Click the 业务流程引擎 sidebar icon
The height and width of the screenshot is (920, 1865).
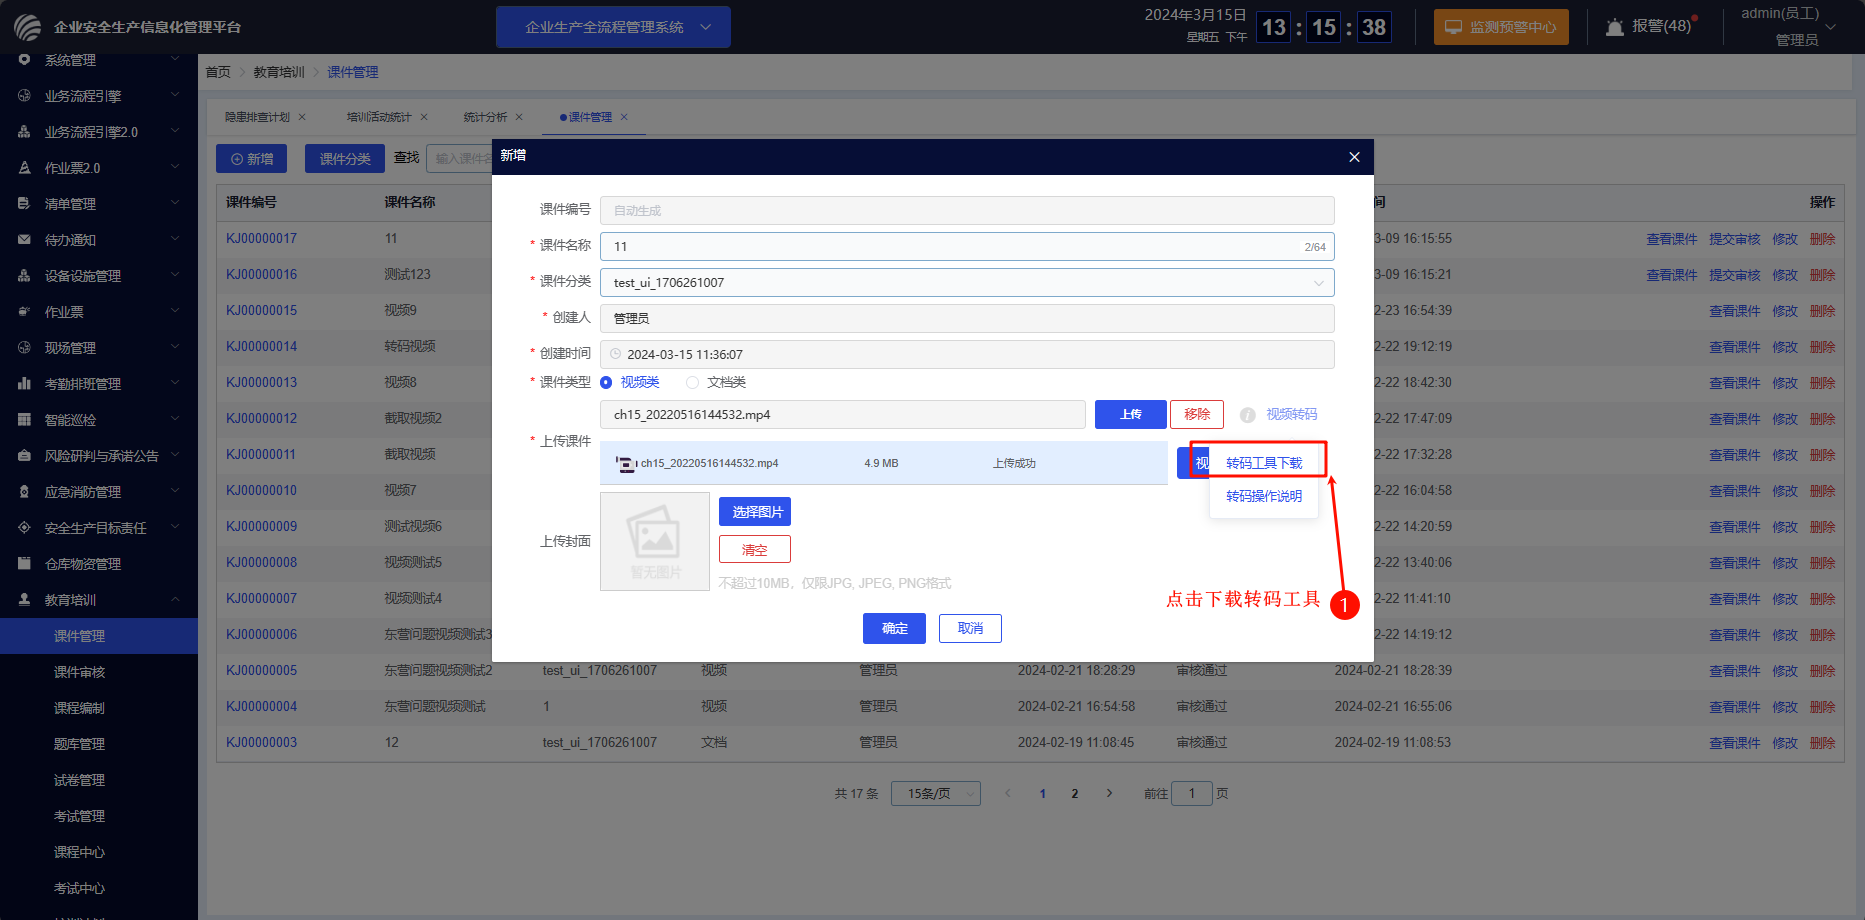pos(24,96)
